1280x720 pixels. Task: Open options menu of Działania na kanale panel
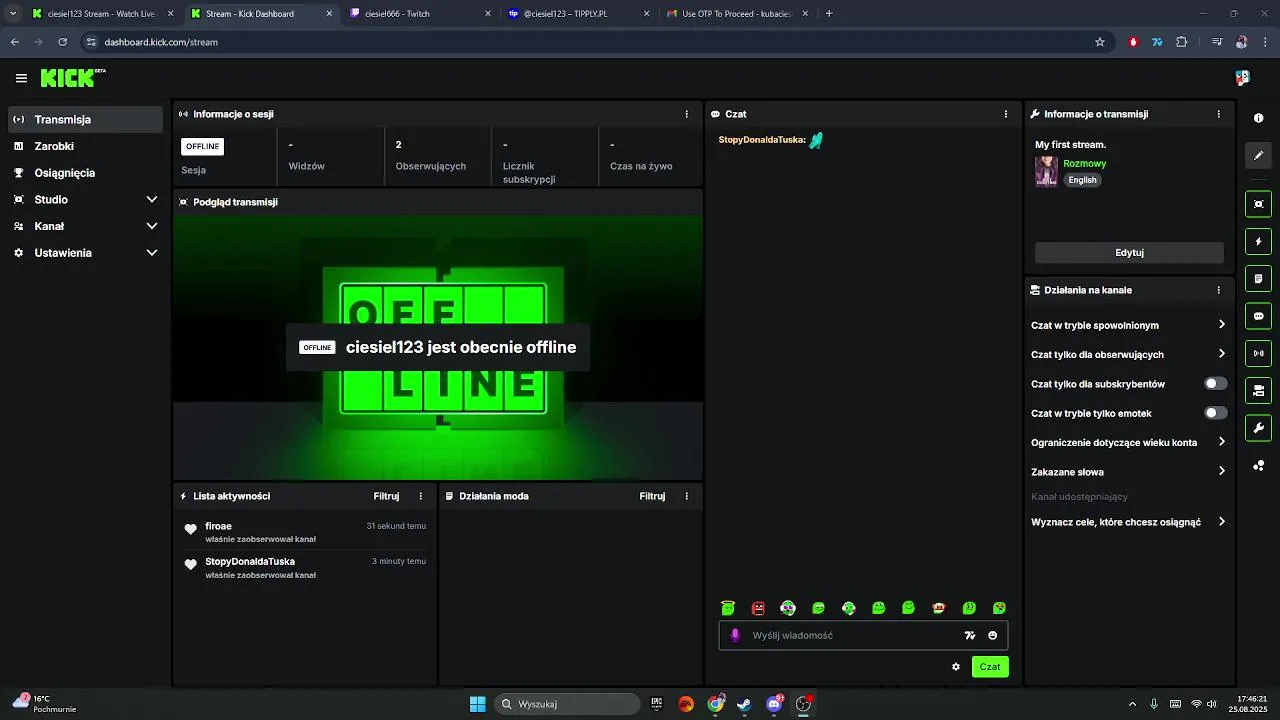[1218, 290]
